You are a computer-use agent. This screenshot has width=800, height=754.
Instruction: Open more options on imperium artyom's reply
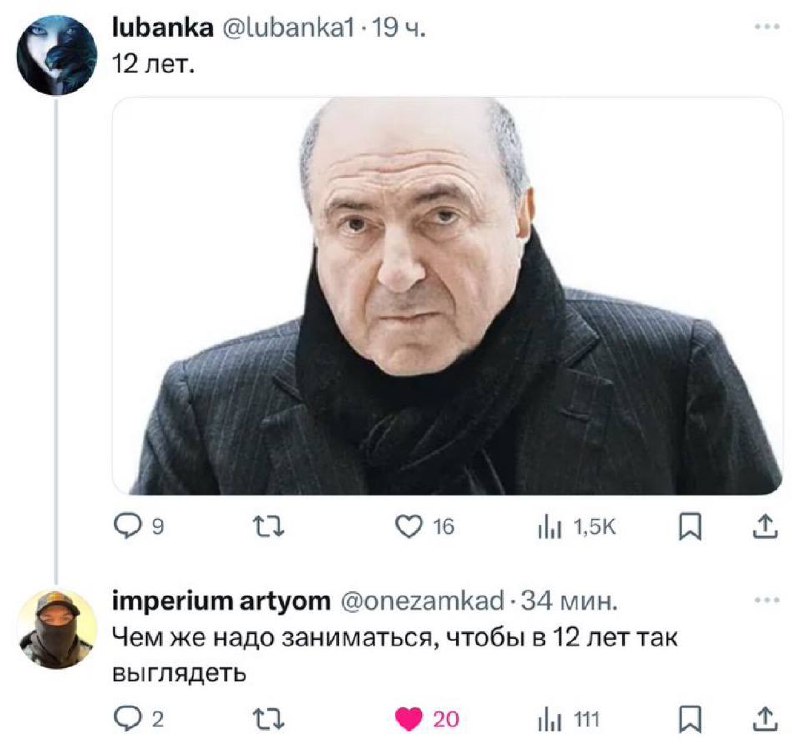(x=767, y=601)
